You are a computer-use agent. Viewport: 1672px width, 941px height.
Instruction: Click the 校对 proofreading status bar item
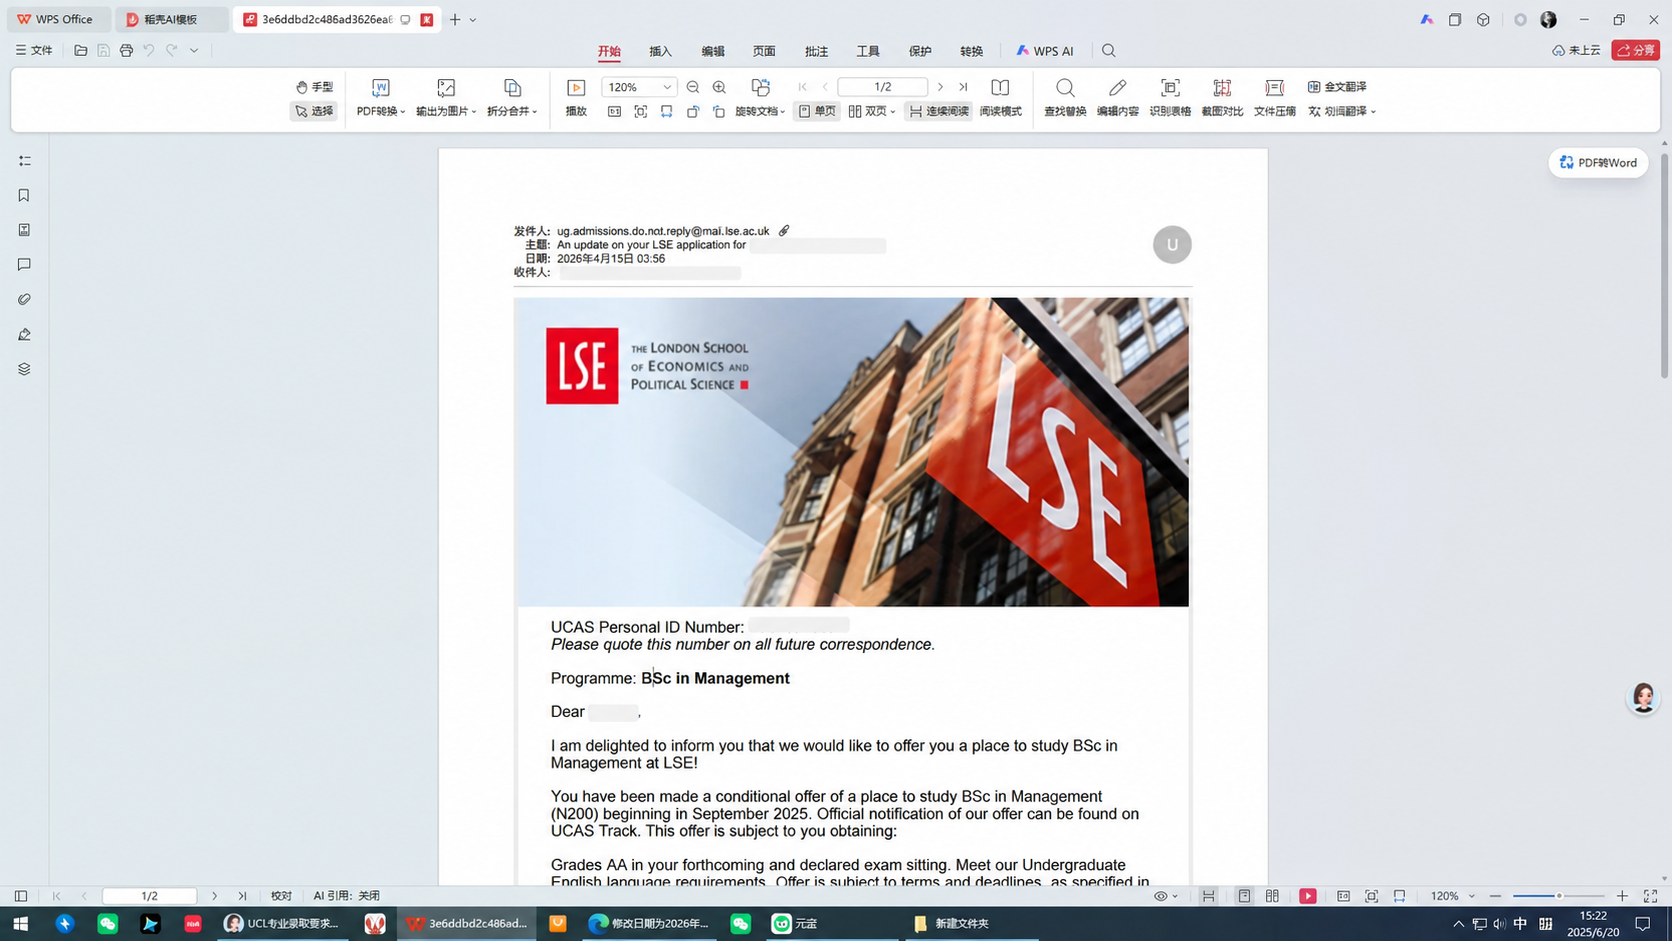[x=282, y=896]
